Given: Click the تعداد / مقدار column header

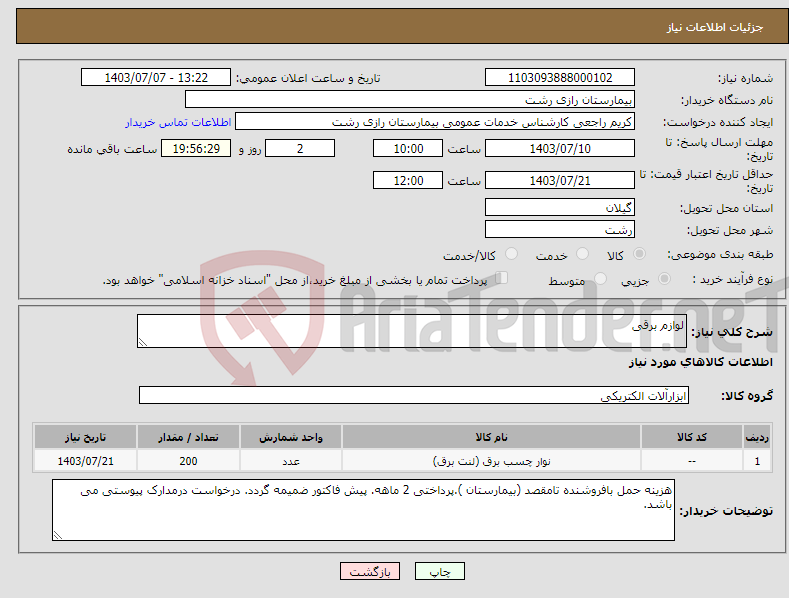Looking at the screenshot, I should click(188, 437).
